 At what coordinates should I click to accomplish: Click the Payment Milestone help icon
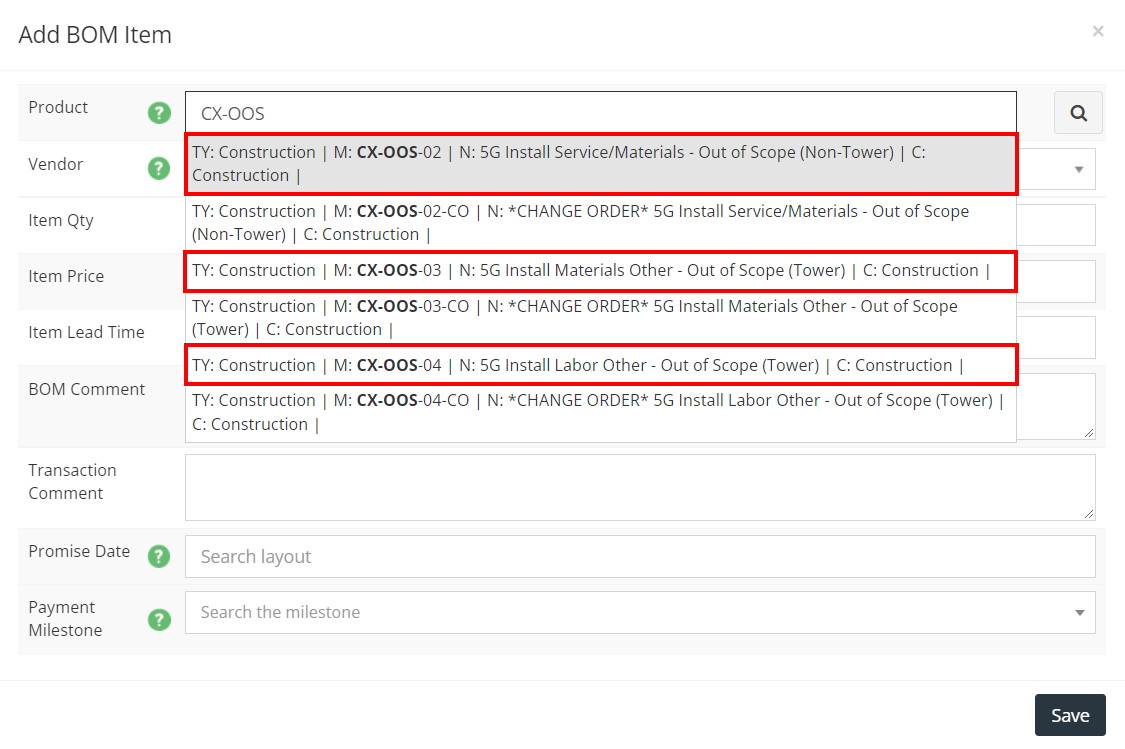(x=159, y=619)
